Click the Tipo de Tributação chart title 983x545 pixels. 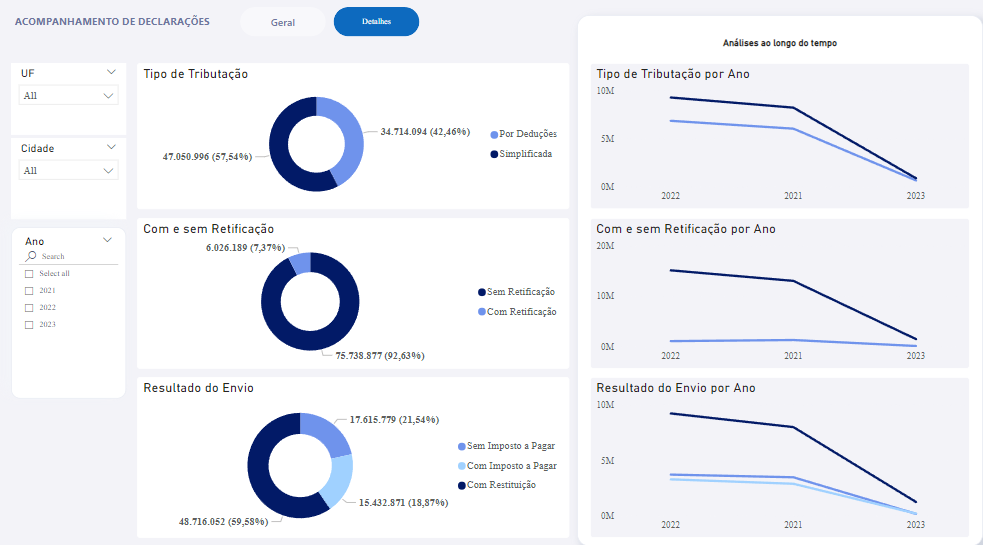196,74
